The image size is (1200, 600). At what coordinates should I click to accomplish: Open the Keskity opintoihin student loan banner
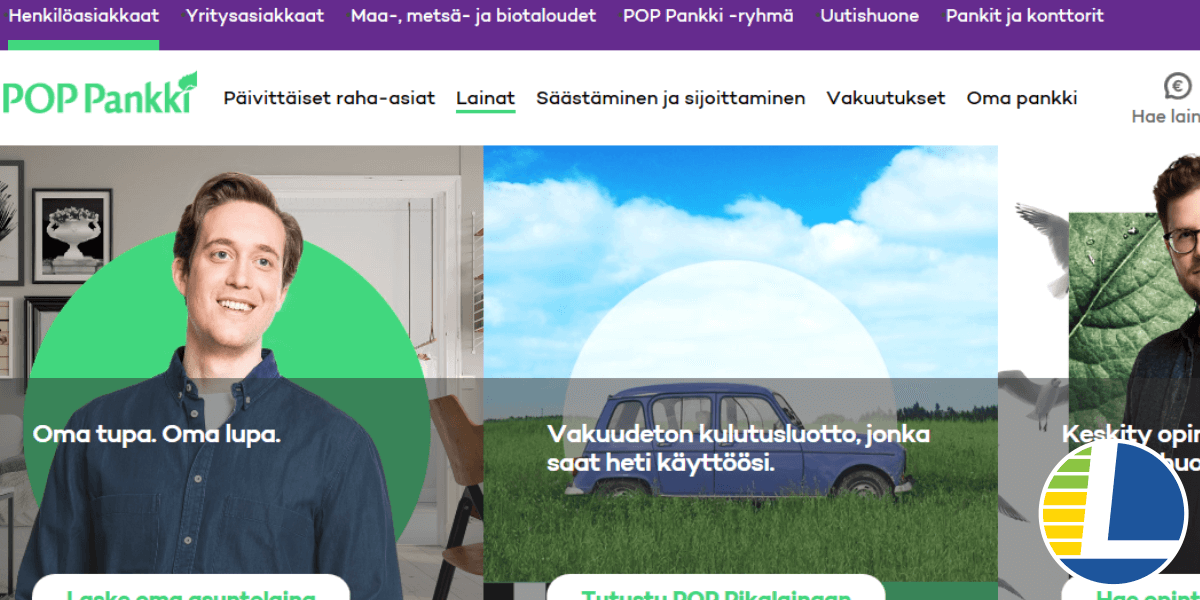[x=1099, y=372]
